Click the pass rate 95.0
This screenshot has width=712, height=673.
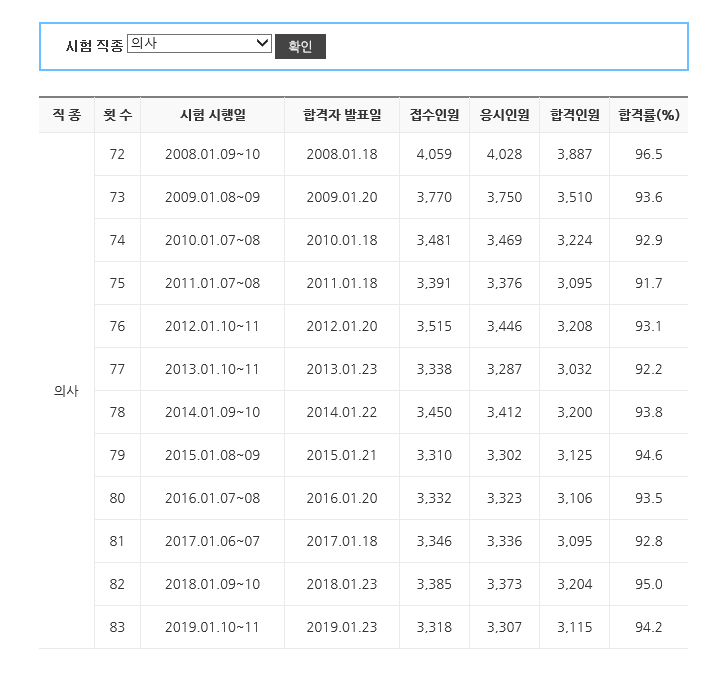pyautogui.click(x=649, y=584)
